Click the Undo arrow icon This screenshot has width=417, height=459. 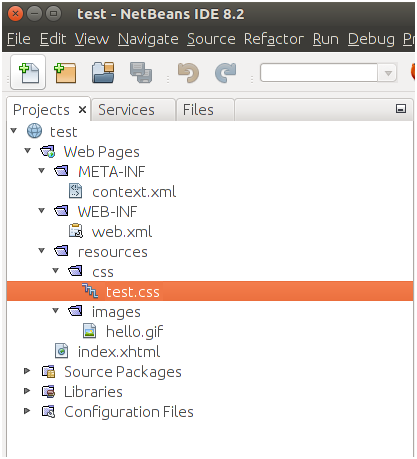188,73
